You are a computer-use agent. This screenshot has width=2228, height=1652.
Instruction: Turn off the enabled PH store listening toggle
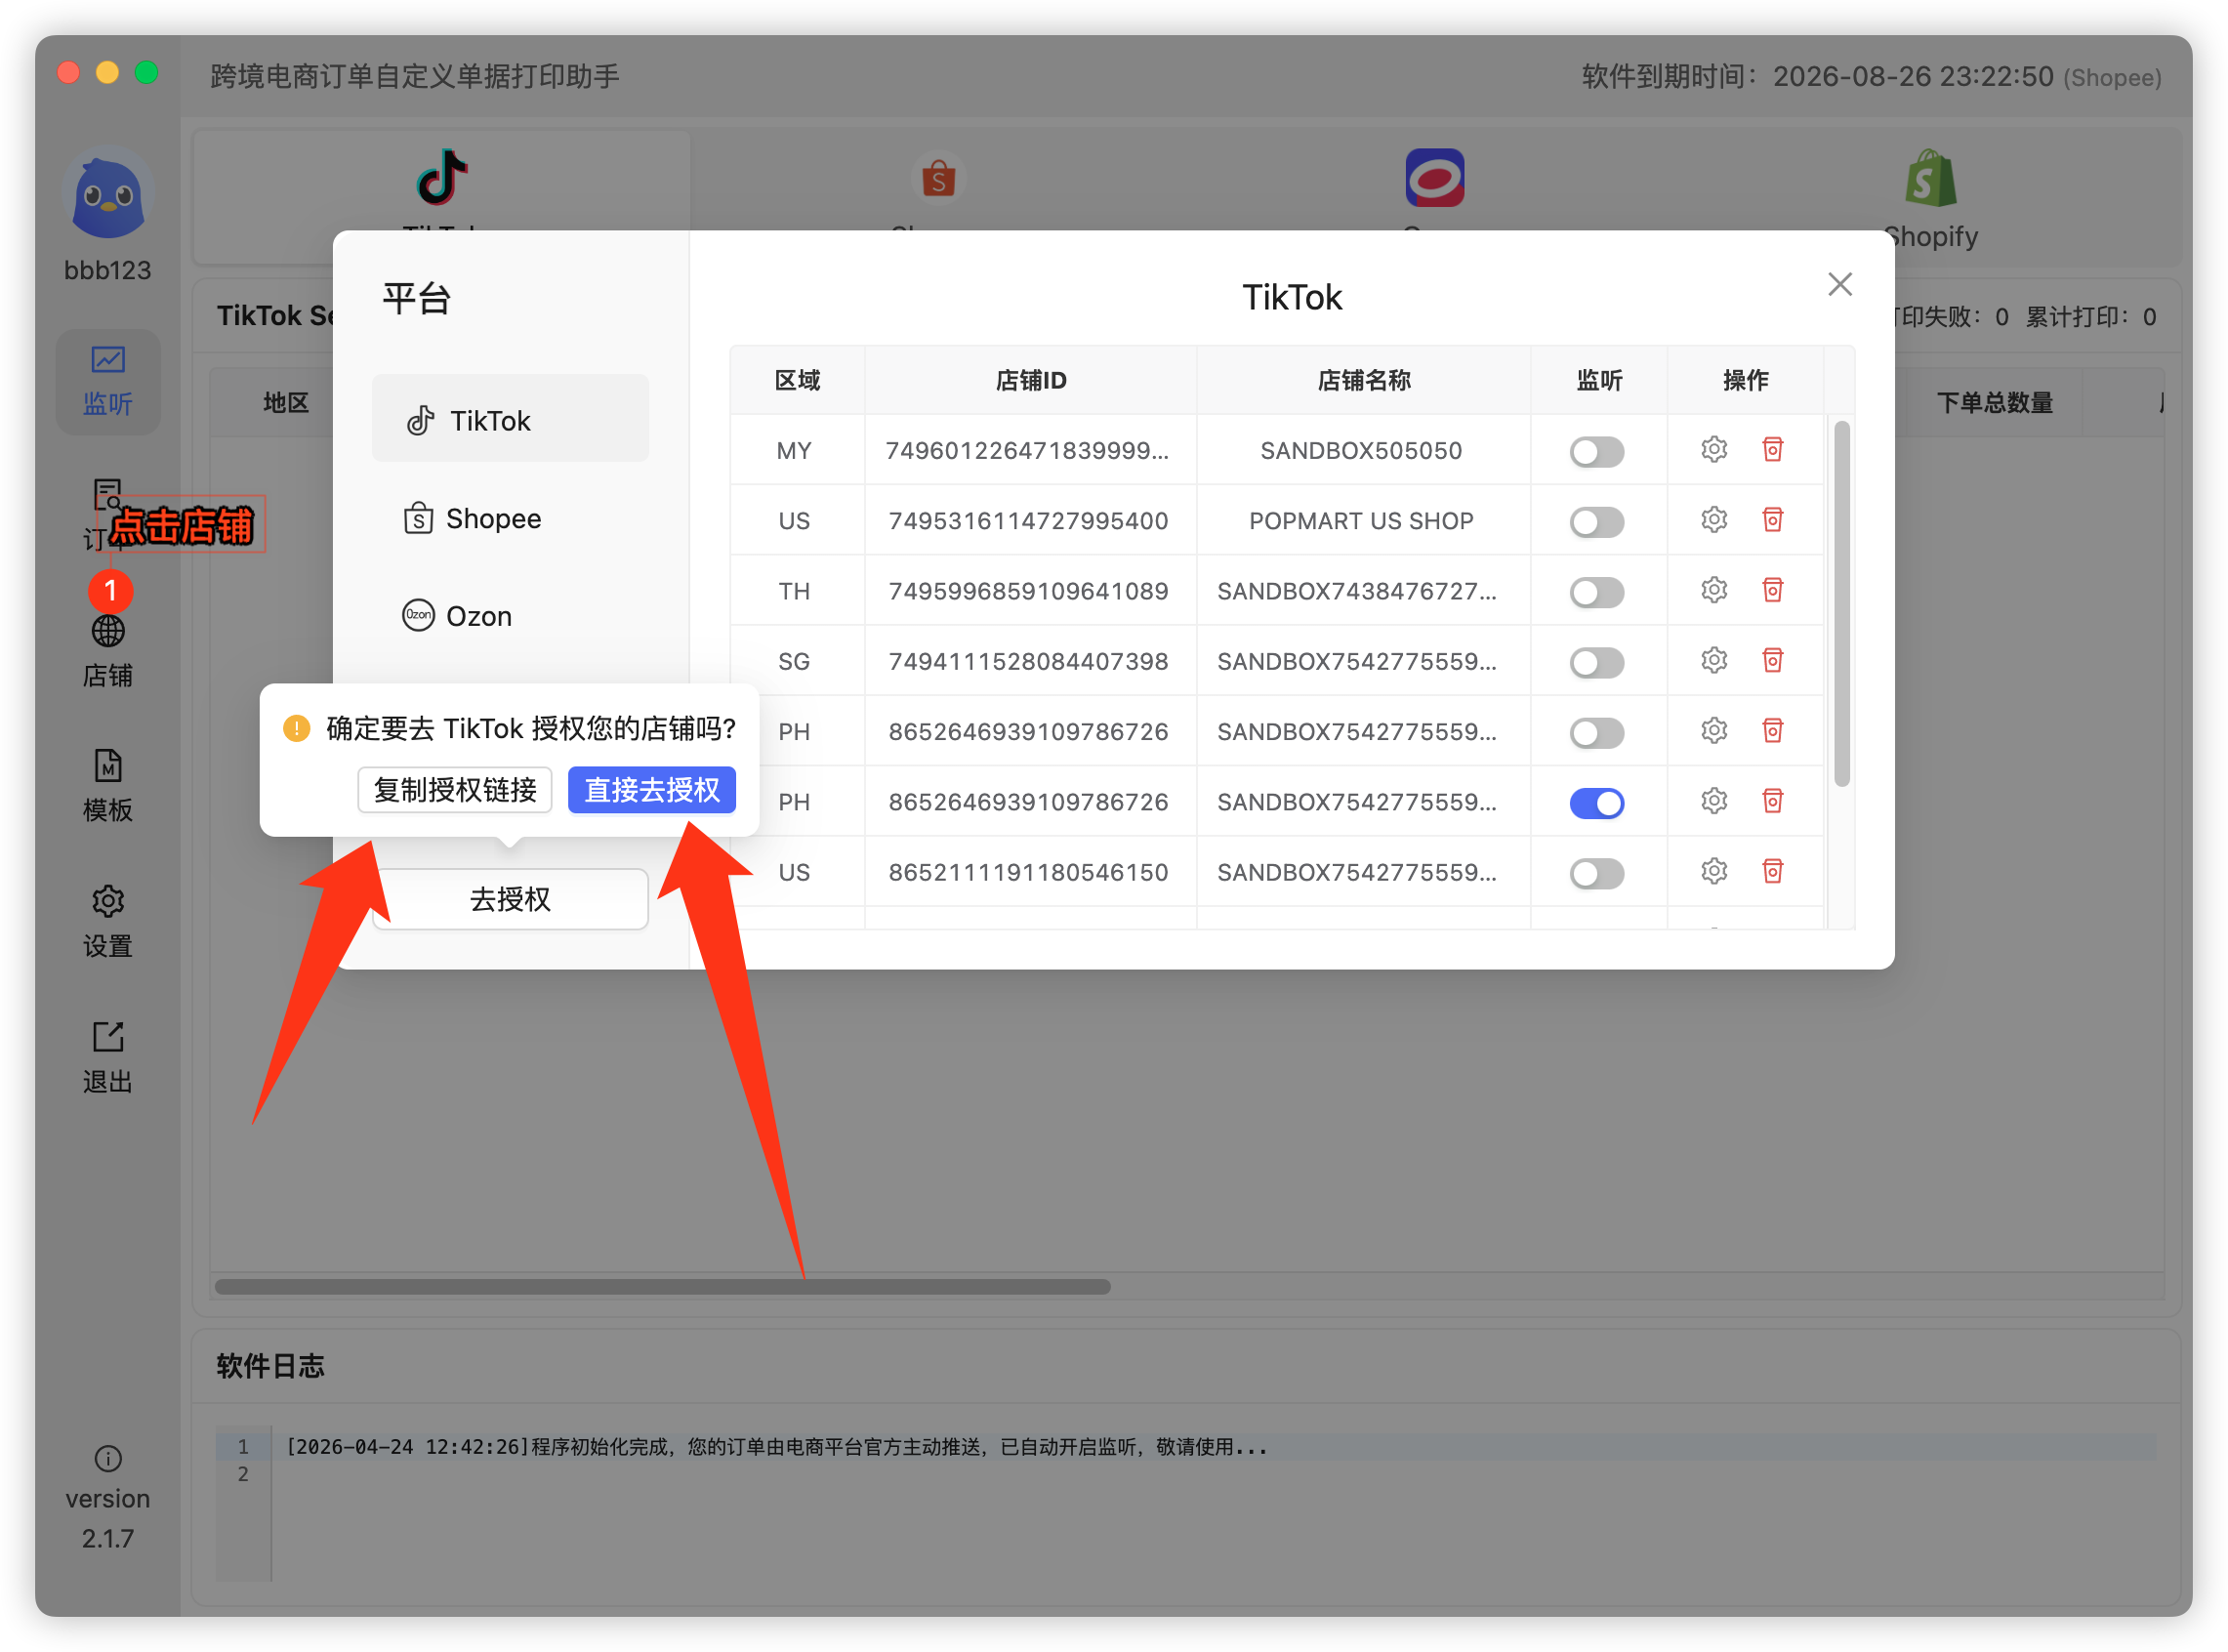point(1597,803)
